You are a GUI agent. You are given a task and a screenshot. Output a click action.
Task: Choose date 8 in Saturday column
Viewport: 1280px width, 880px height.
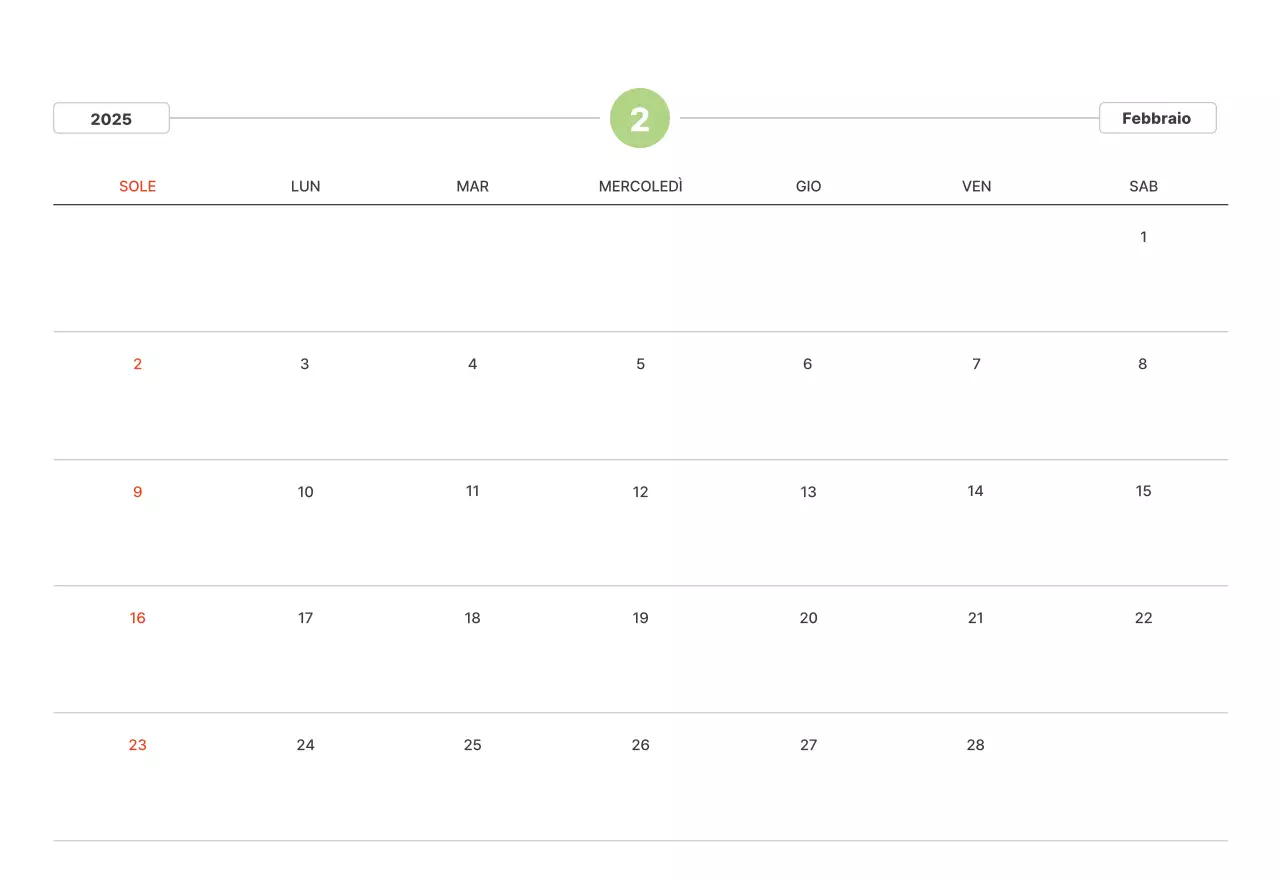click(x=1143, y=364)
